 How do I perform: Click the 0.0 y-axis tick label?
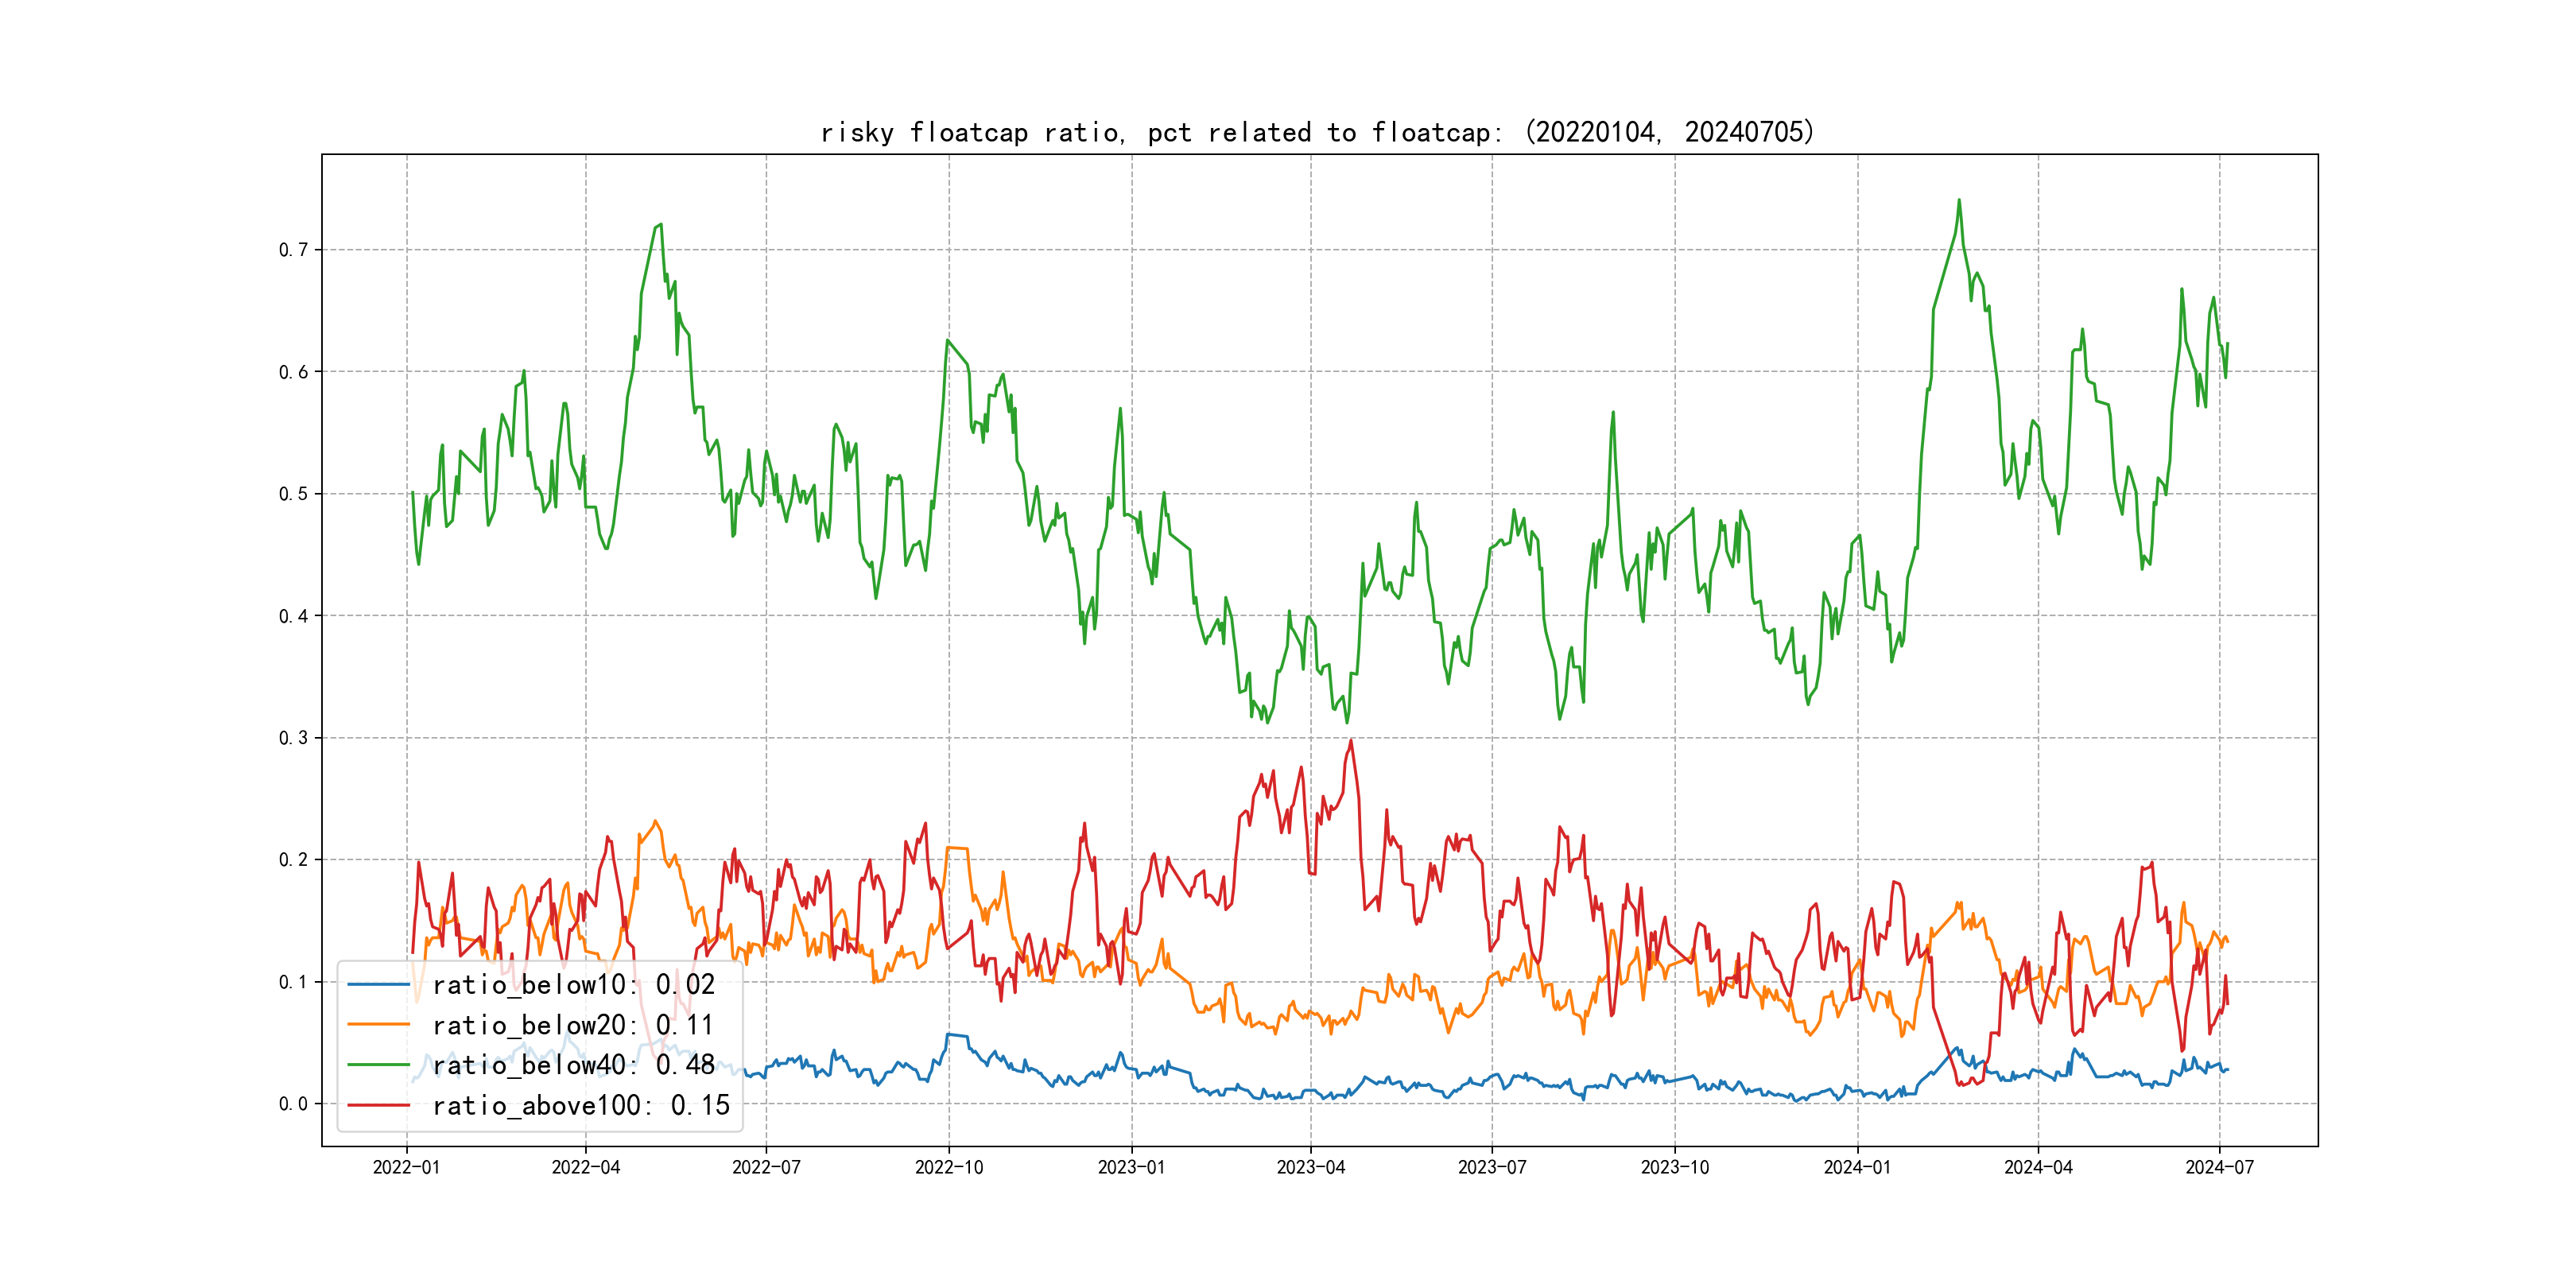point(293,1104)
